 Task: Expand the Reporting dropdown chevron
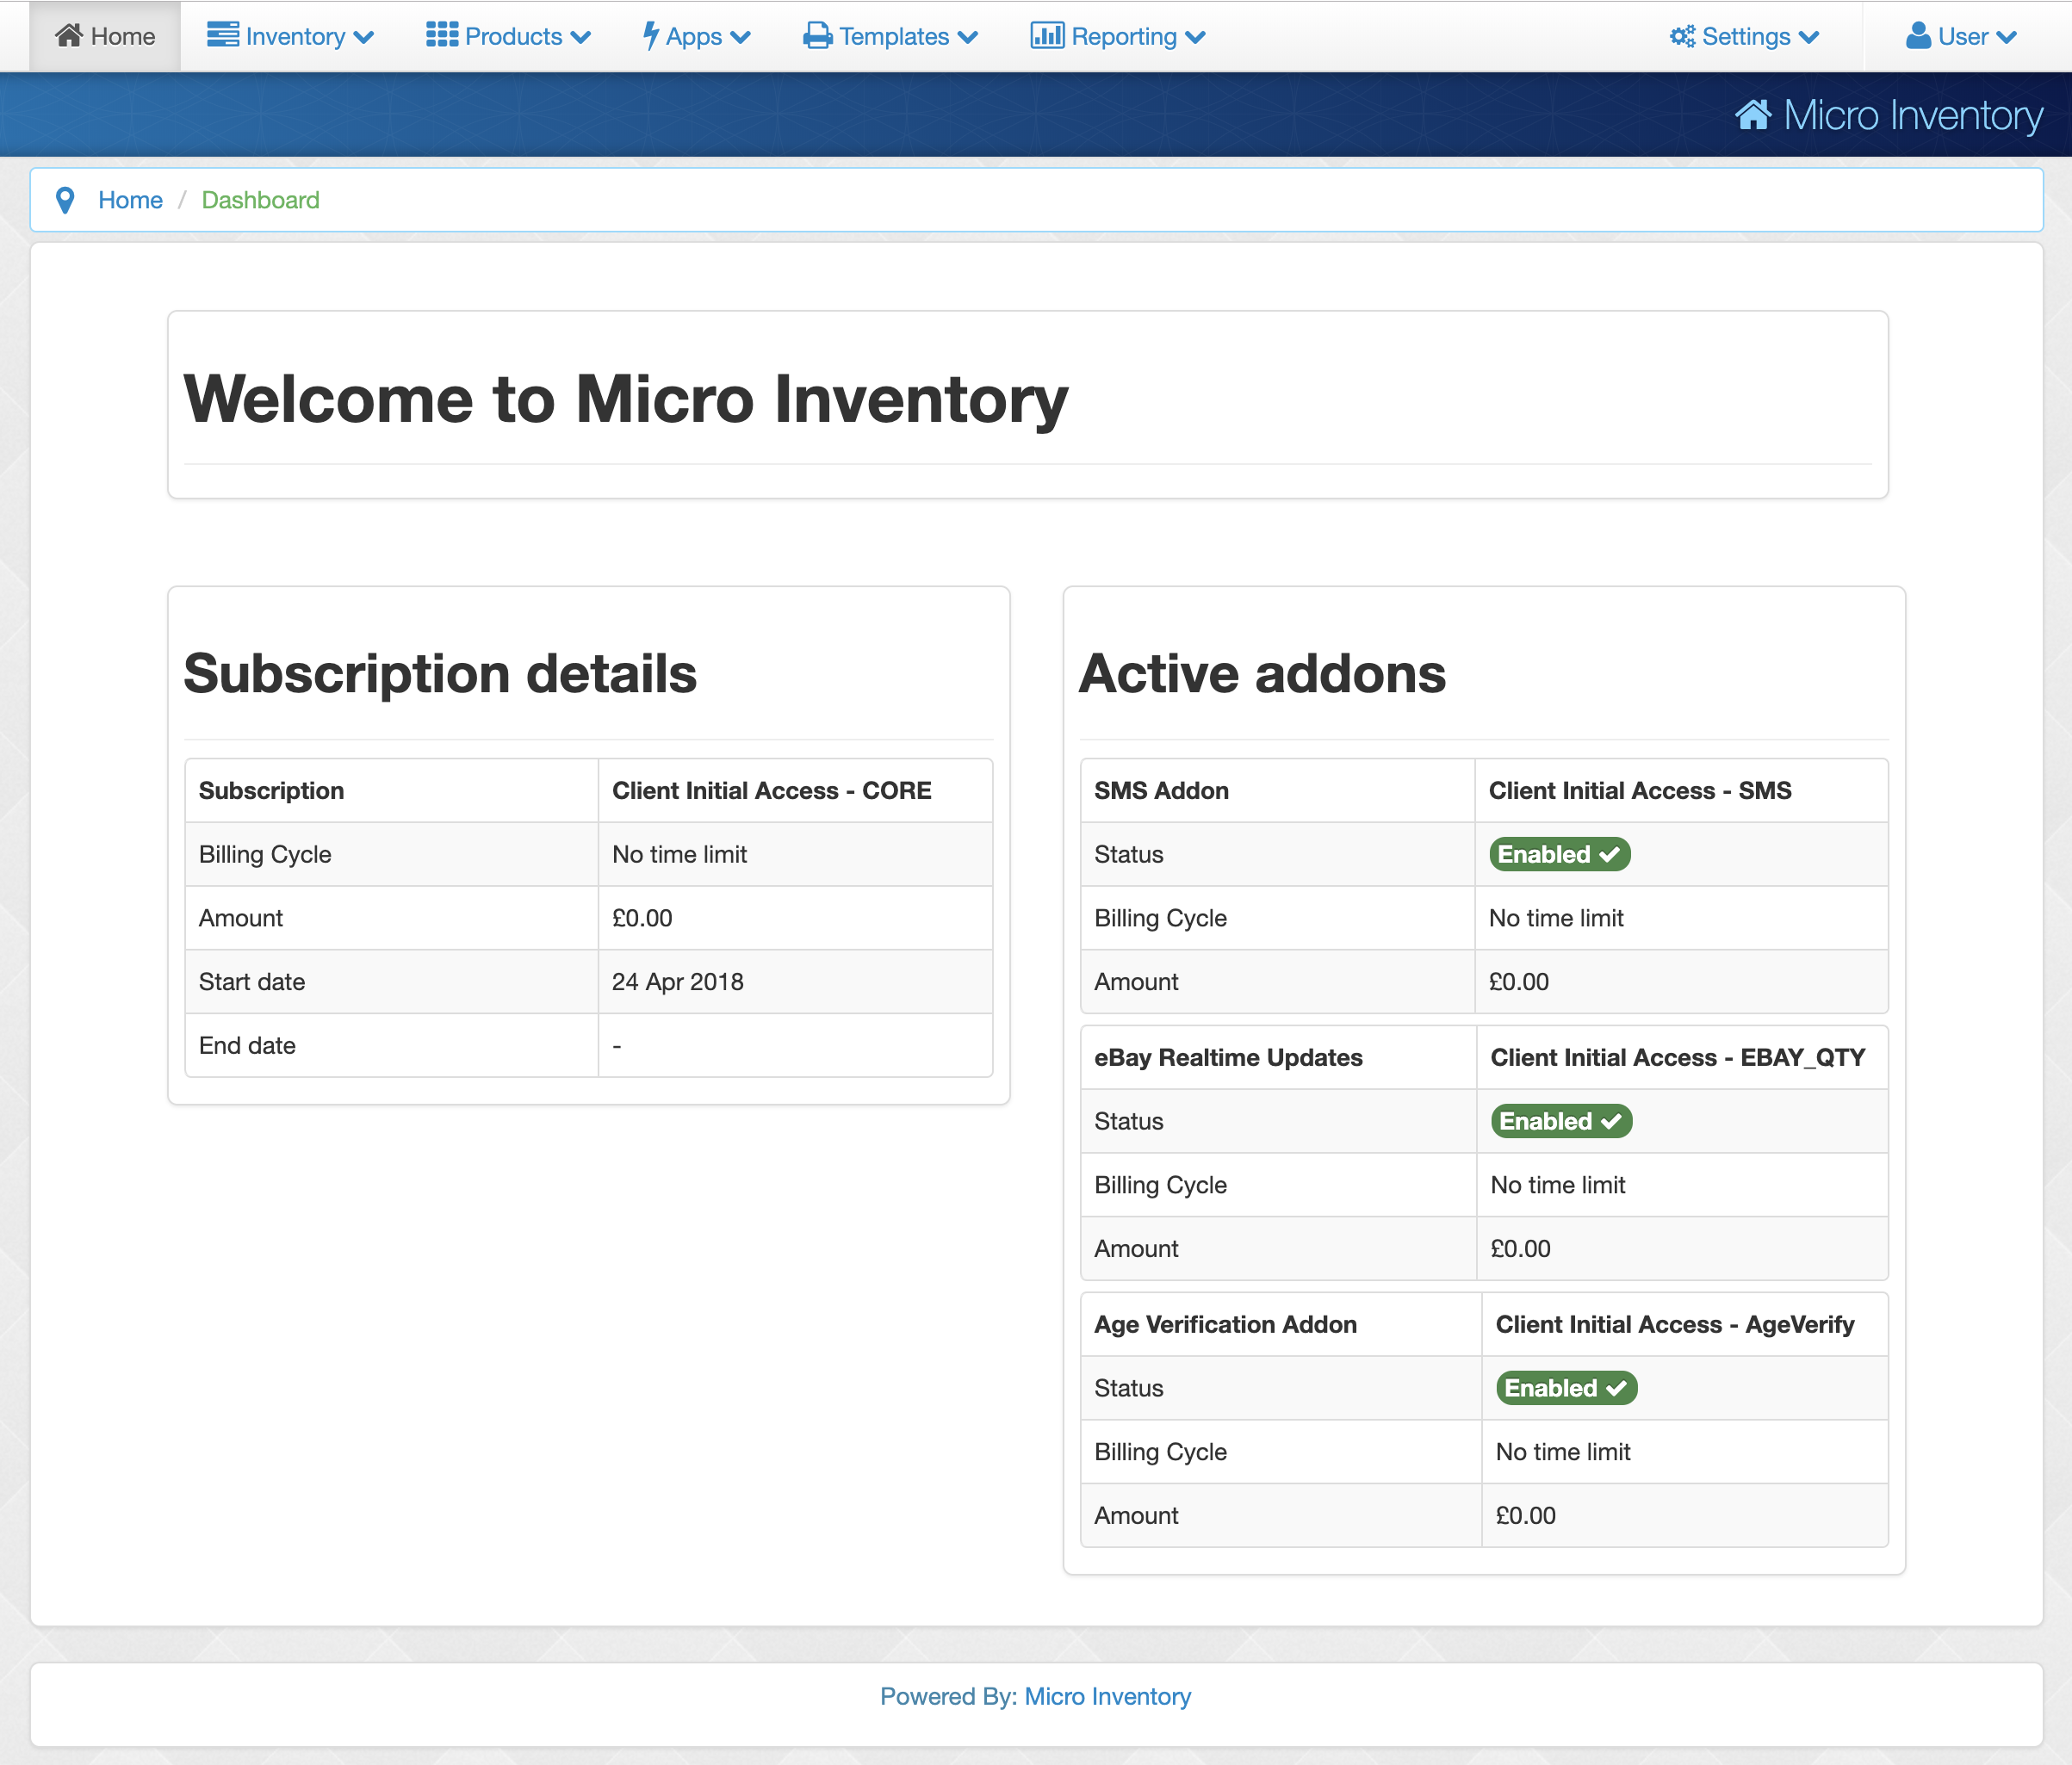coord(1195,37)
